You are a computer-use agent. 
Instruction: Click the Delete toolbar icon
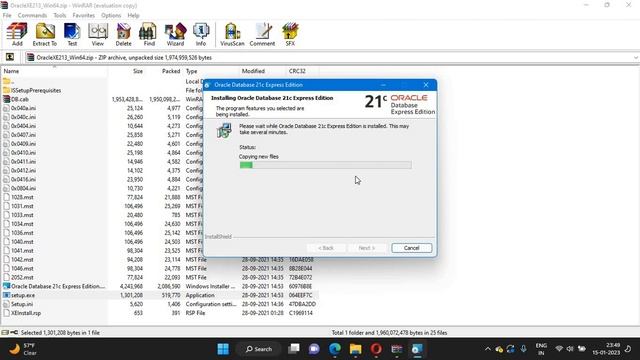click(x=123, y=34)
